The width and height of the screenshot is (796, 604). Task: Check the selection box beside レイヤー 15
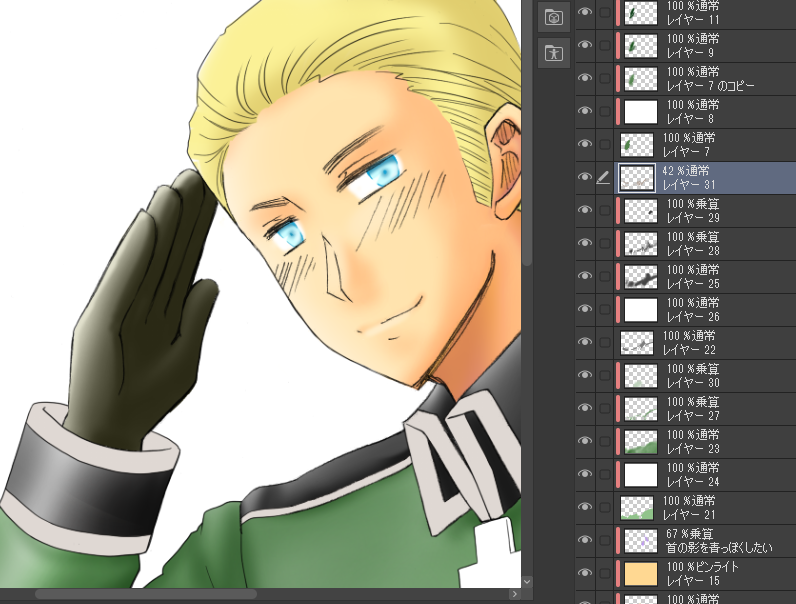point(605,574)
